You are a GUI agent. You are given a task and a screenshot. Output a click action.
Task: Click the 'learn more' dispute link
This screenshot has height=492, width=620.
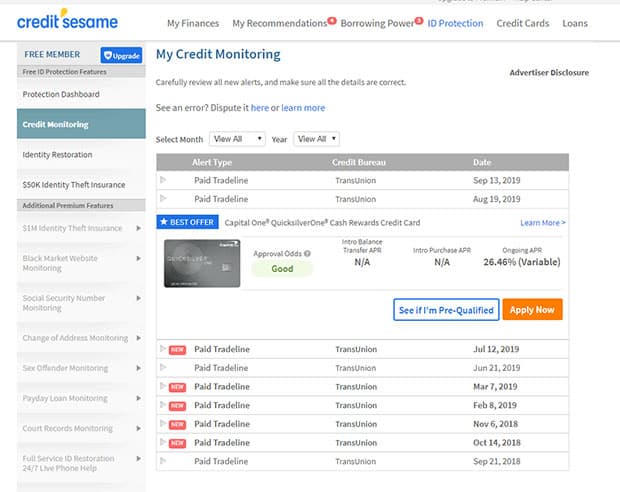(x=303, y=108)
